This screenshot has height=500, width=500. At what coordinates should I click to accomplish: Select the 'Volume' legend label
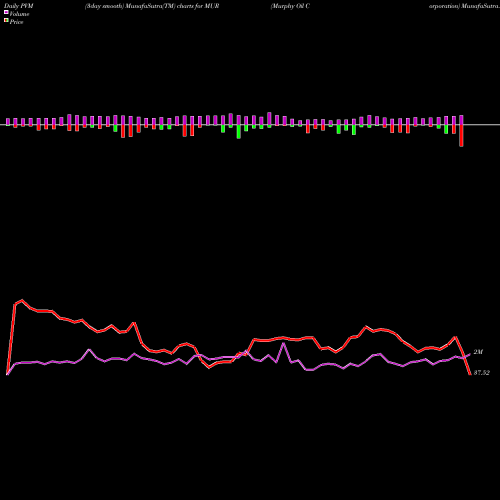pyautogui.click(x=19, y=14)
